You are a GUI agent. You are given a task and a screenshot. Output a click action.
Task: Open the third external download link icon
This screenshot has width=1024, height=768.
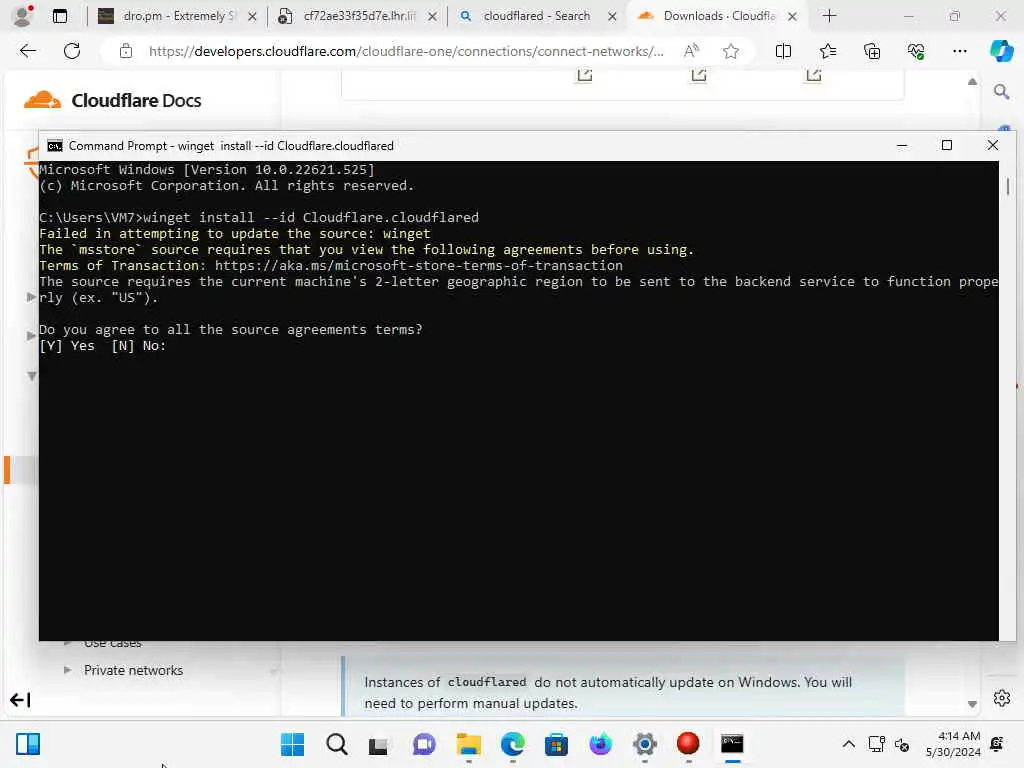813,75
